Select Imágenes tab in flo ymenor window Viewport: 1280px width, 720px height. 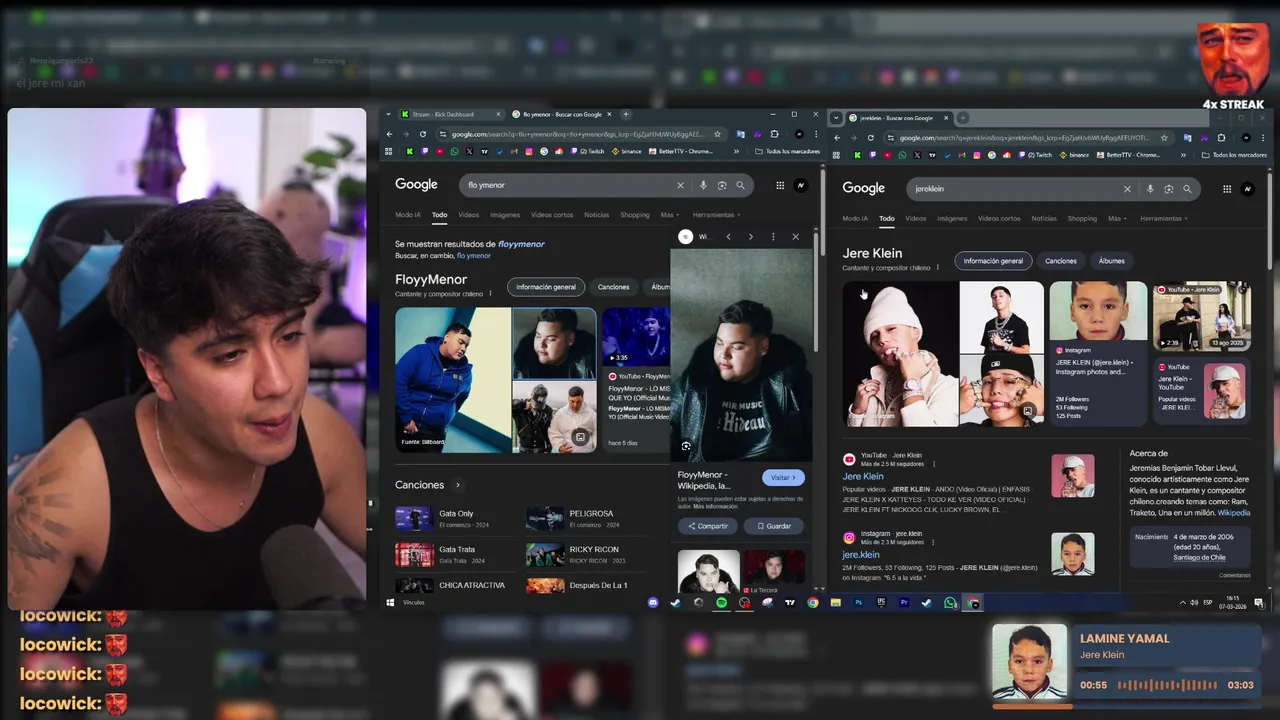pos(504,215)
